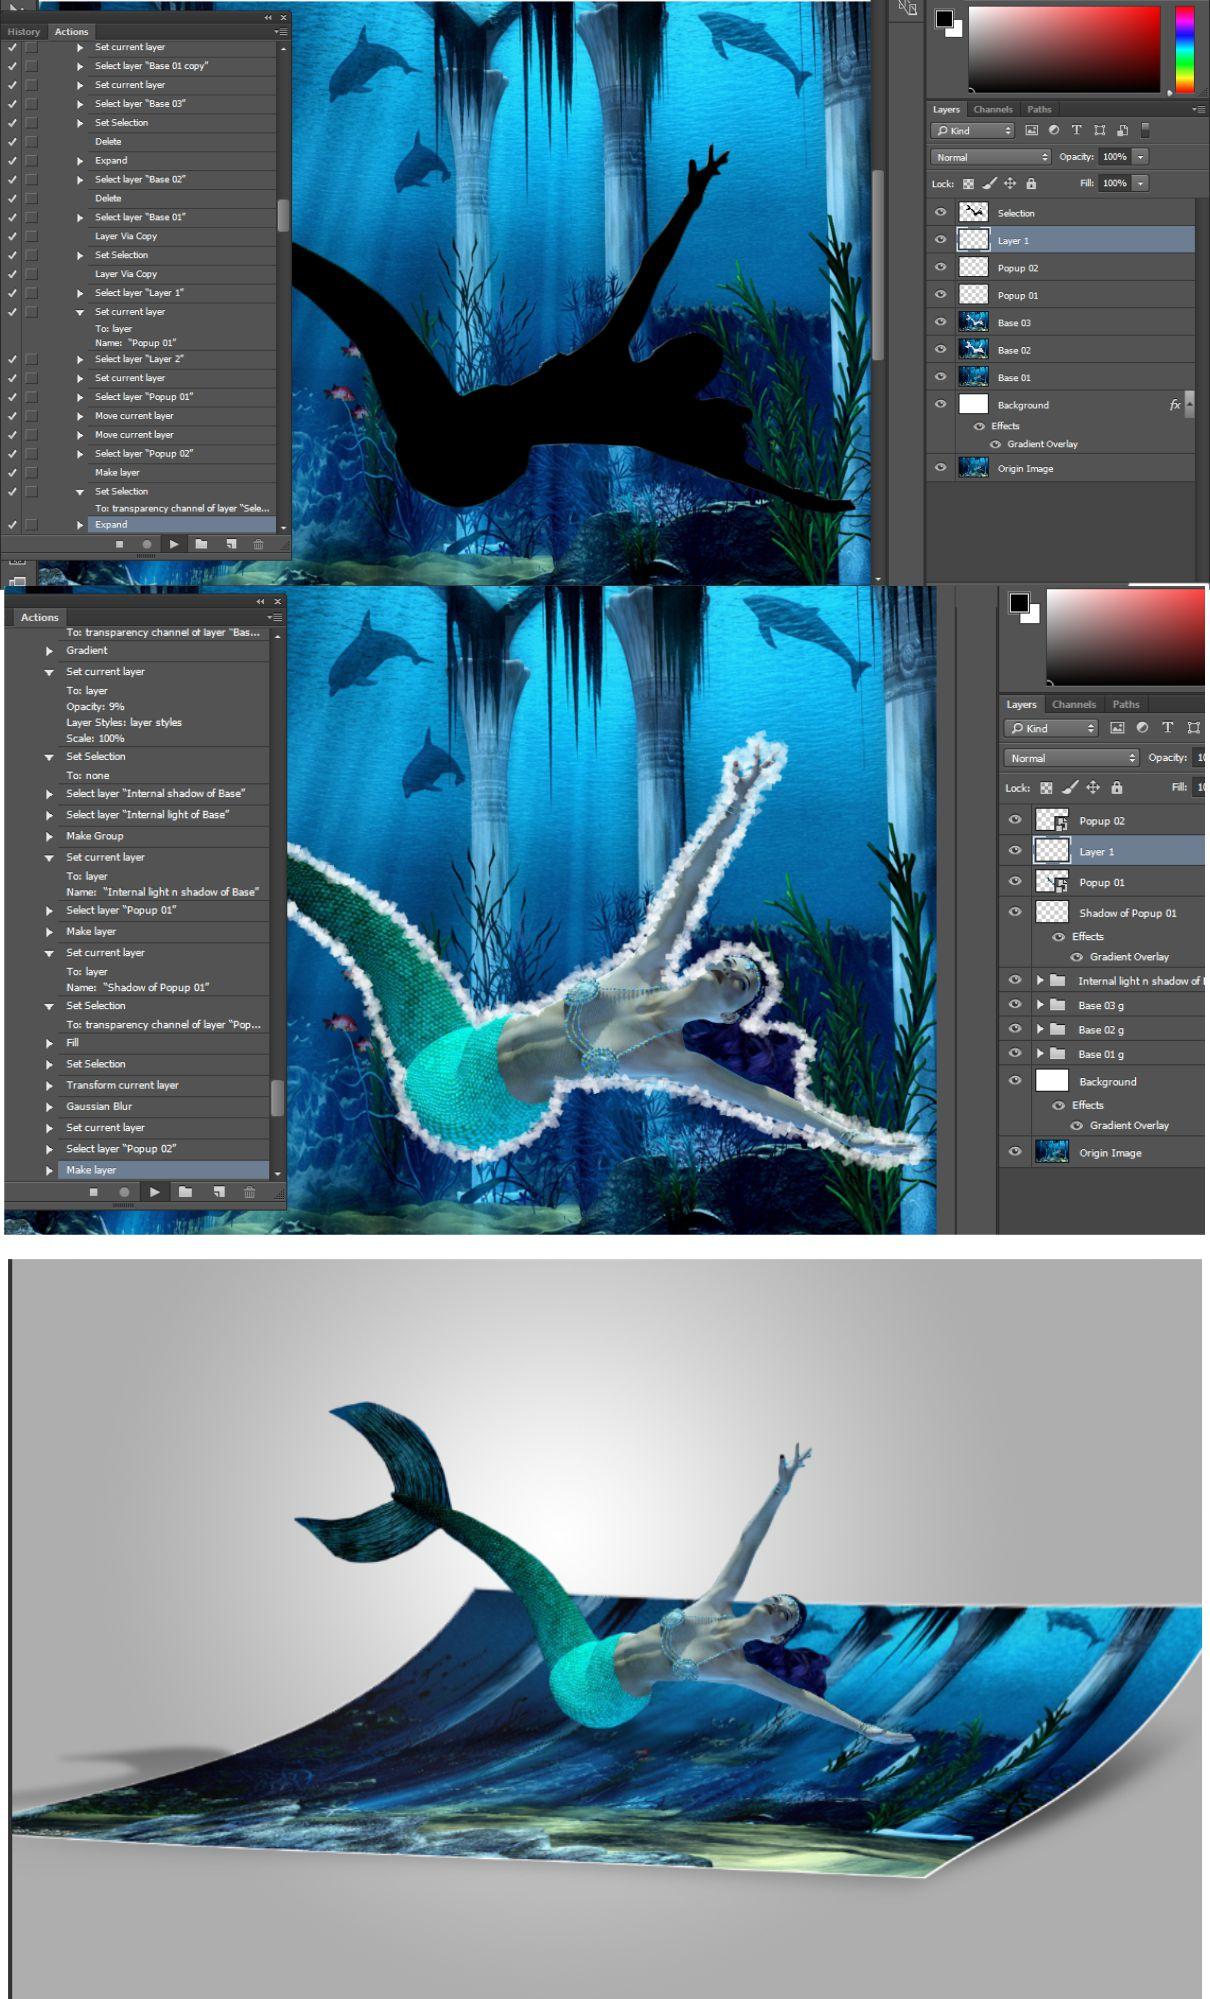The width and height of the screenshot is (1210, 1999).
Task: Click lock all padlock above the Selection layer
Action: pos(1031,184)
